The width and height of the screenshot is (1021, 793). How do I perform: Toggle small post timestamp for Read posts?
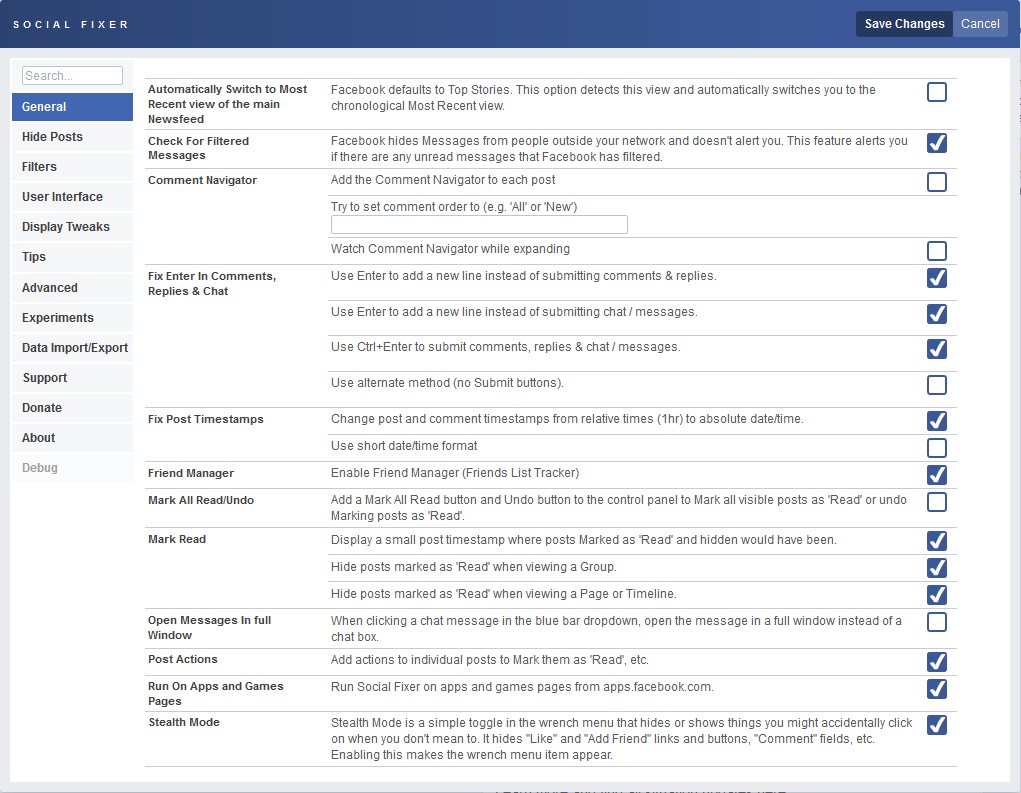[936, 540]
